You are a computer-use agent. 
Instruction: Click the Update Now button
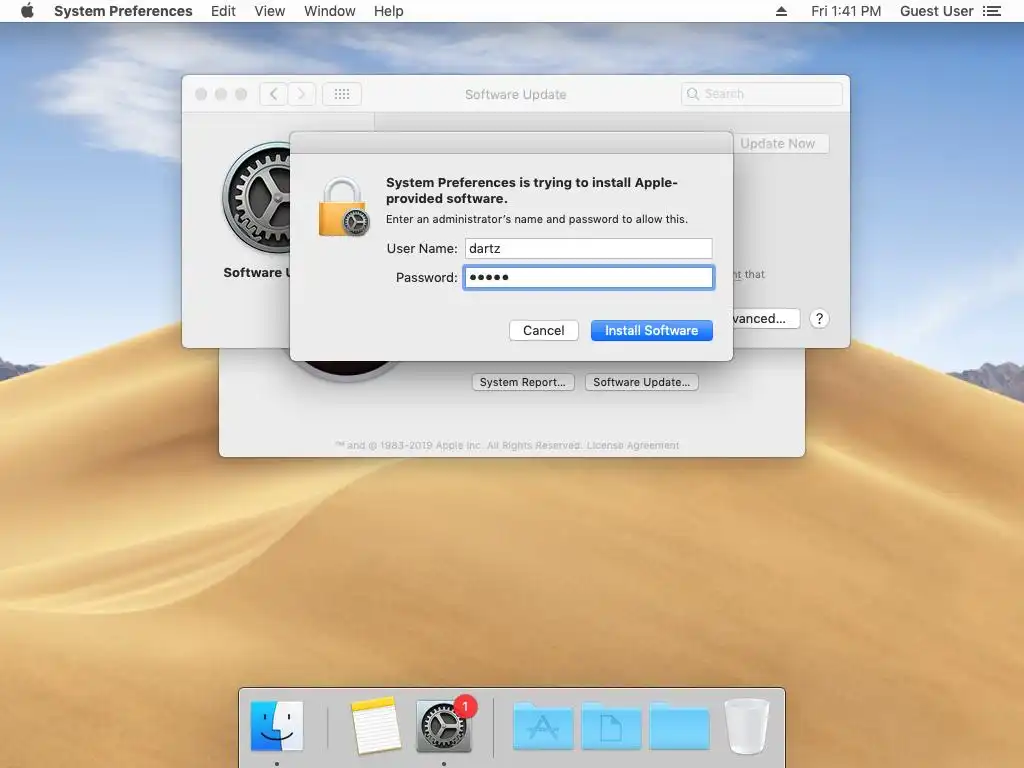[780, 144]
